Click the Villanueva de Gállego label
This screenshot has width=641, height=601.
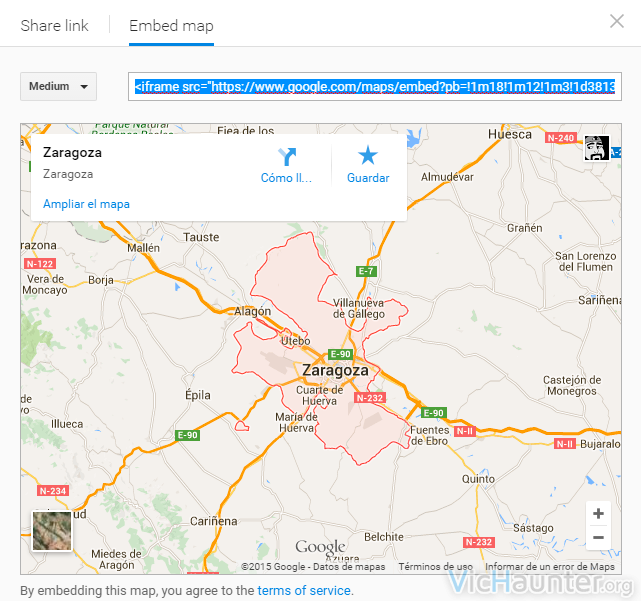coord(359,308)
